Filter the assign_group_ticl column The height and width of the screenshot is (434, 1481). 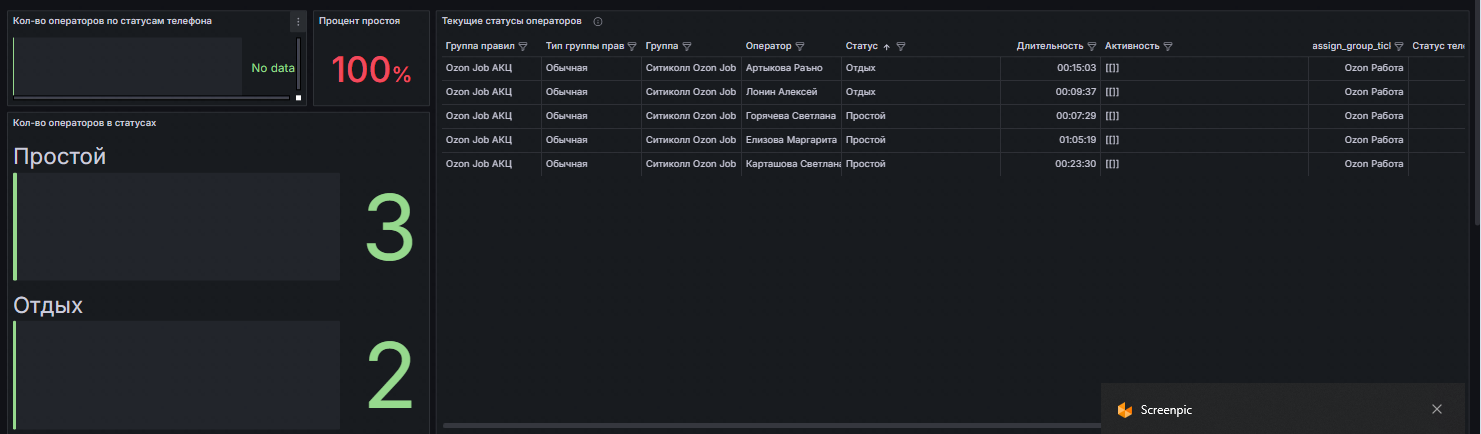point(1399,46)
